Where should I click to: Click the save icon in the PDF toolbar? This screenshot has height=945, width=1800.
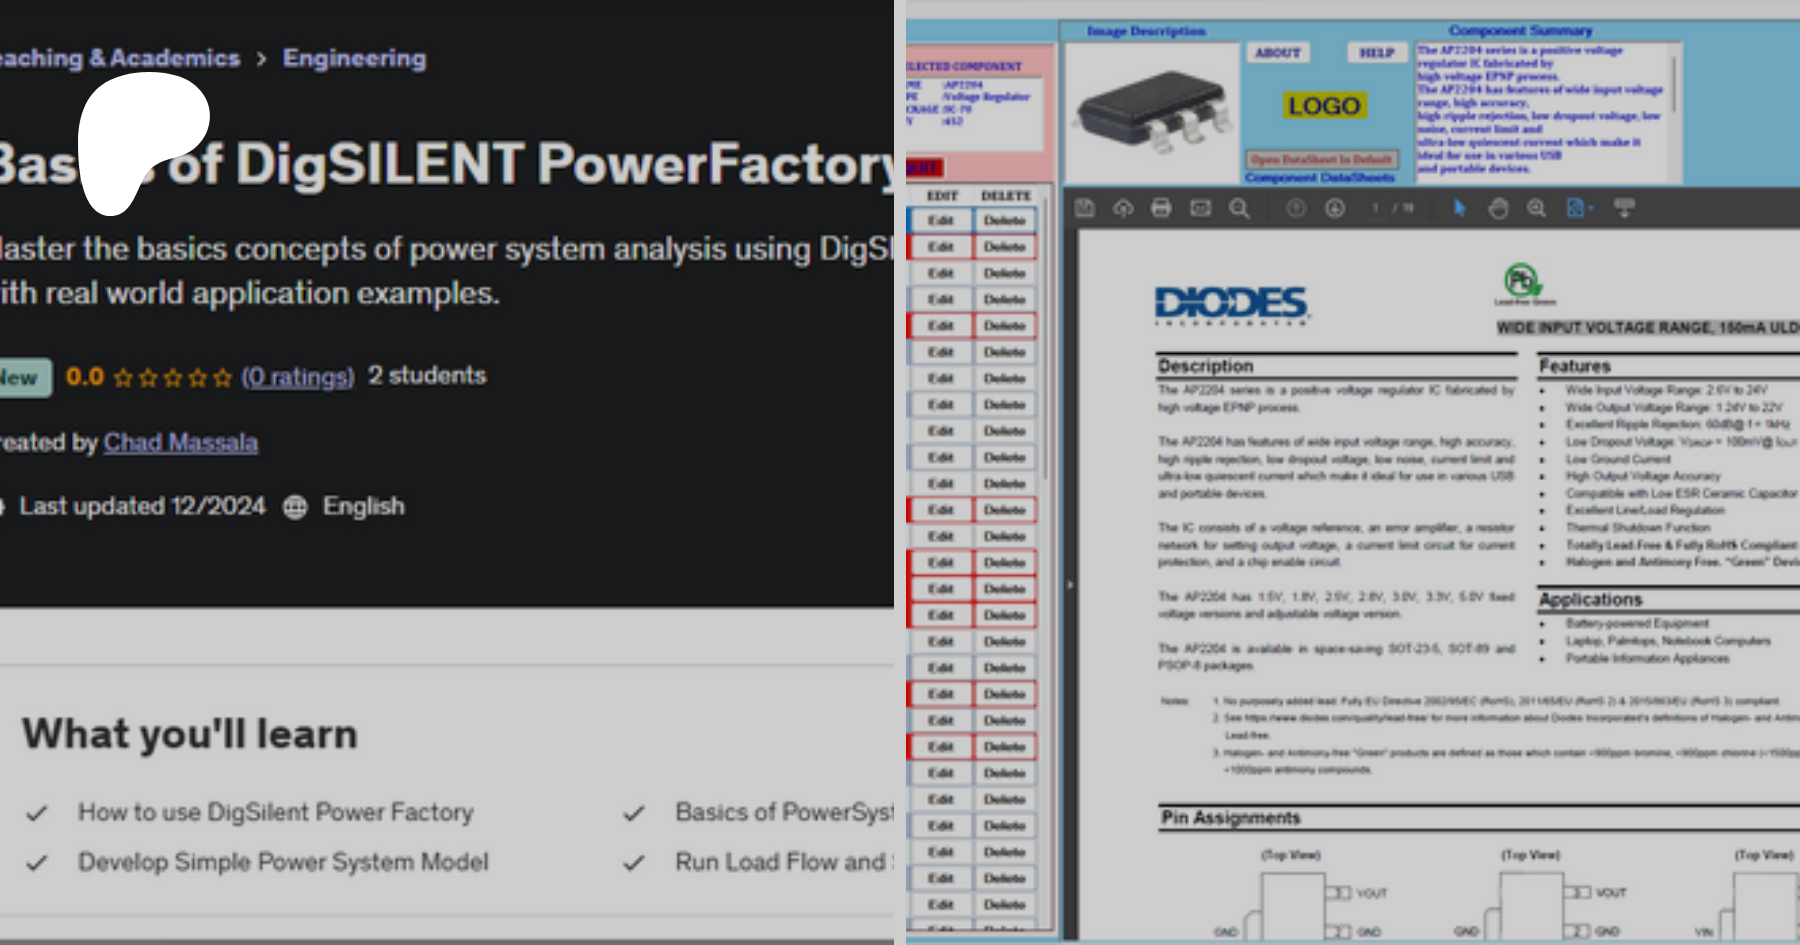click(1085, 208)
